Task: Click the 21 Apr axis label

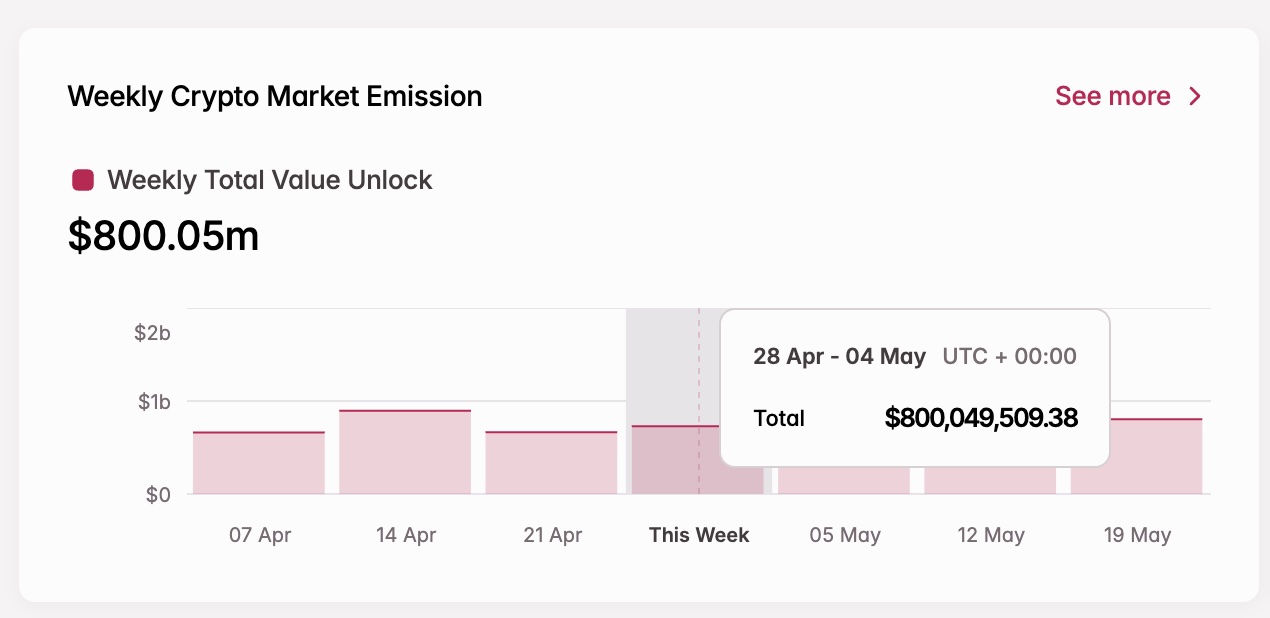Action: pyautogui.click(x=552, y=535)
